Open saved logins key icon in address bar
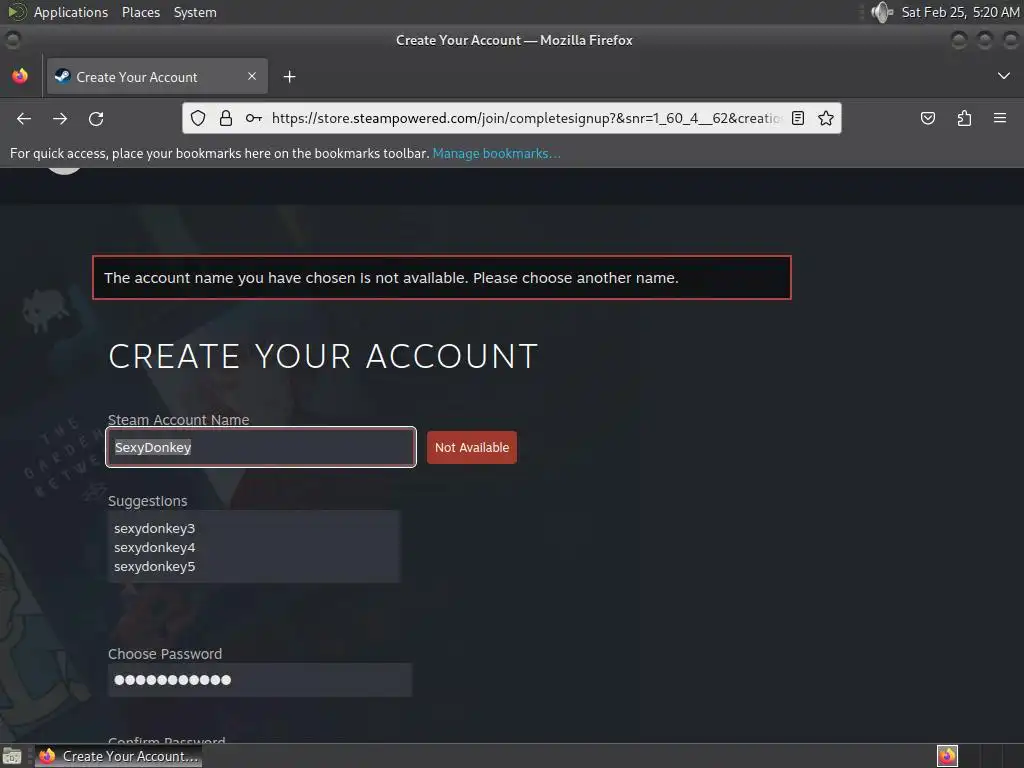Image resolution: width=1024 pixels, height=768 pixels. click(253, 118)
